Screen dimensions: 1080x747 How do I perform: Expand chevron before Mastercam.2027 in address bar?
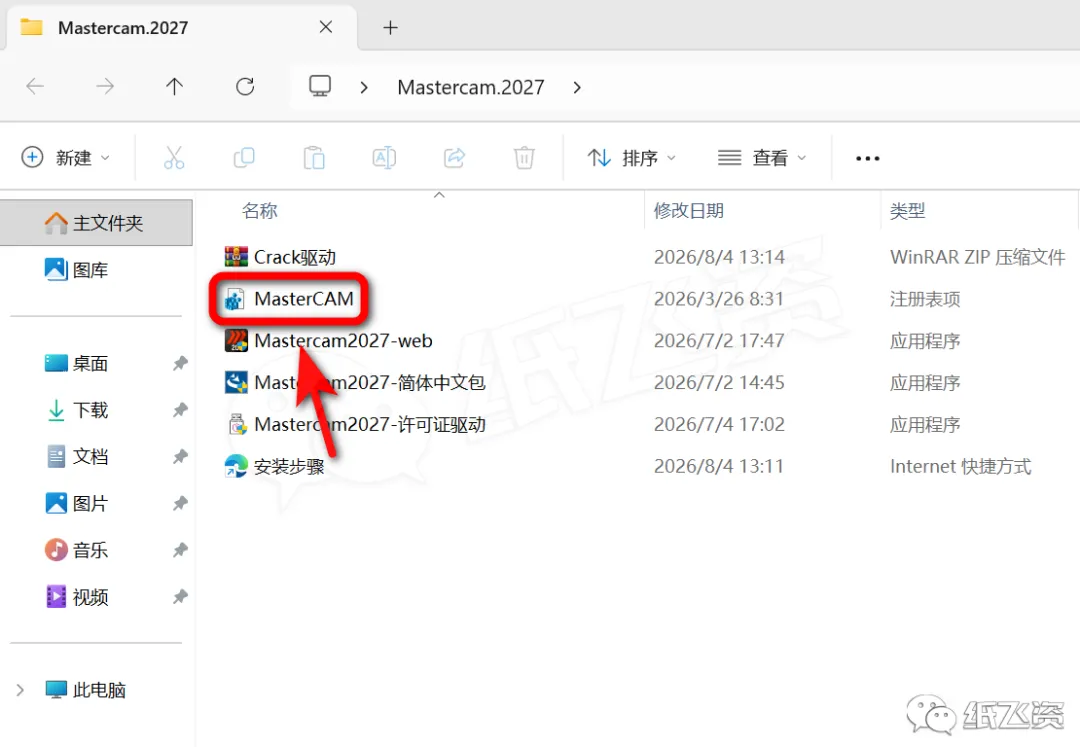pos(364,87)
